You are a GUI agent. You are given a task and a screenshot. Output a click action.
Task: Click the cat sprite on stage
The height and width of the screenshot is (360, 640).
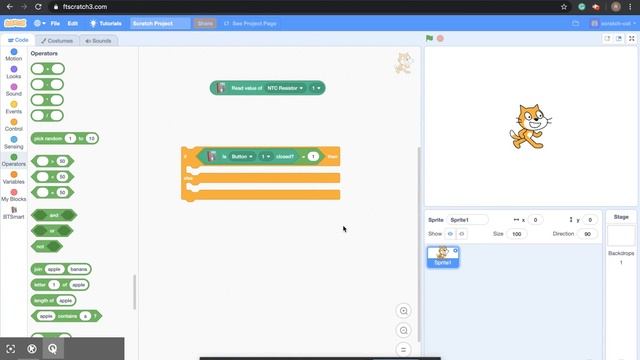530,127
